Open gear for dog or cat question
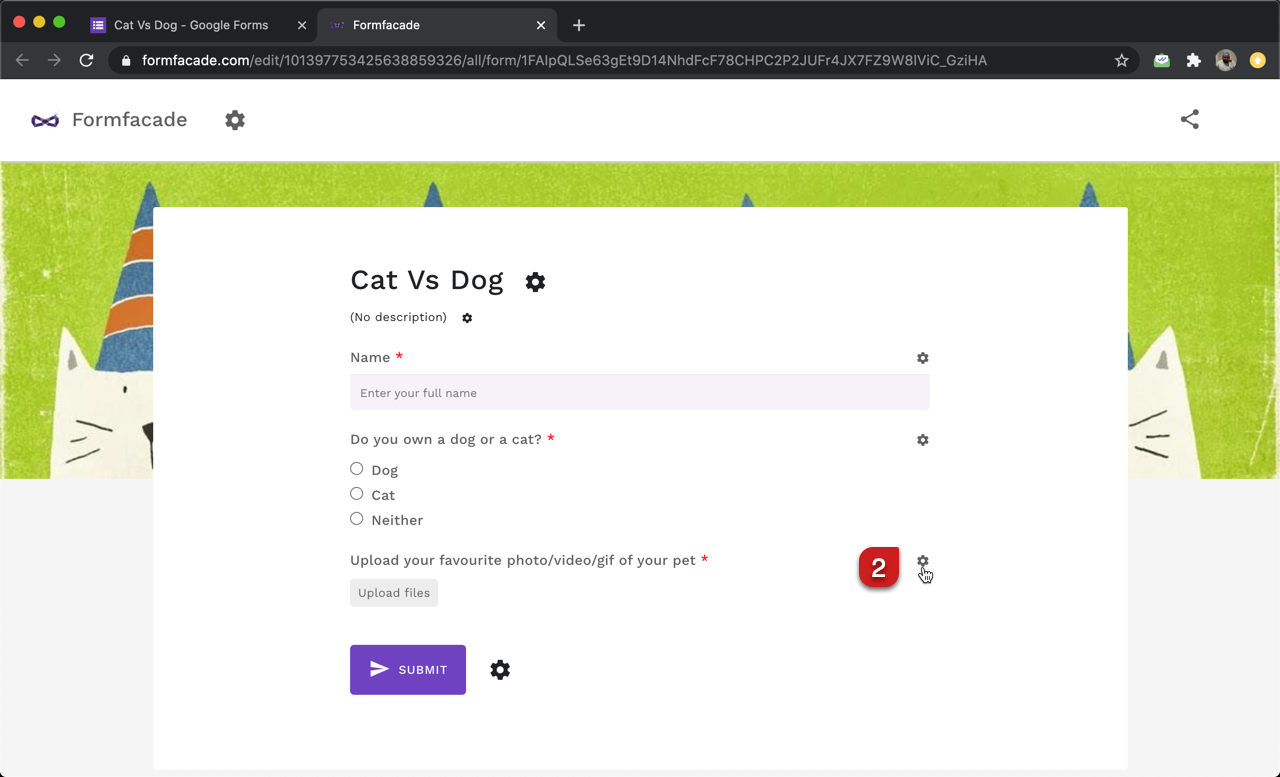Image resolution: width=1280 pixels, height=777 pixels. (x=922, y=440)
